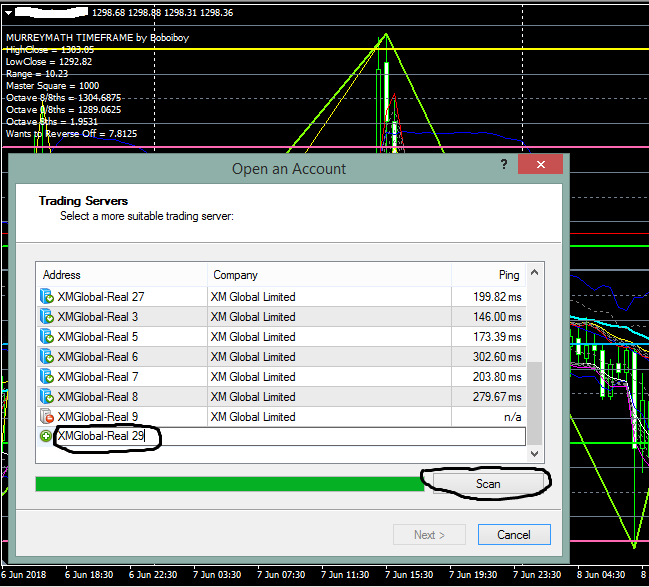Click the MURREYMATH TIMEFRAME indicator label on chart
Viewport: 649px width, 587px height.
pyautogui.click(x=97, y=38)
